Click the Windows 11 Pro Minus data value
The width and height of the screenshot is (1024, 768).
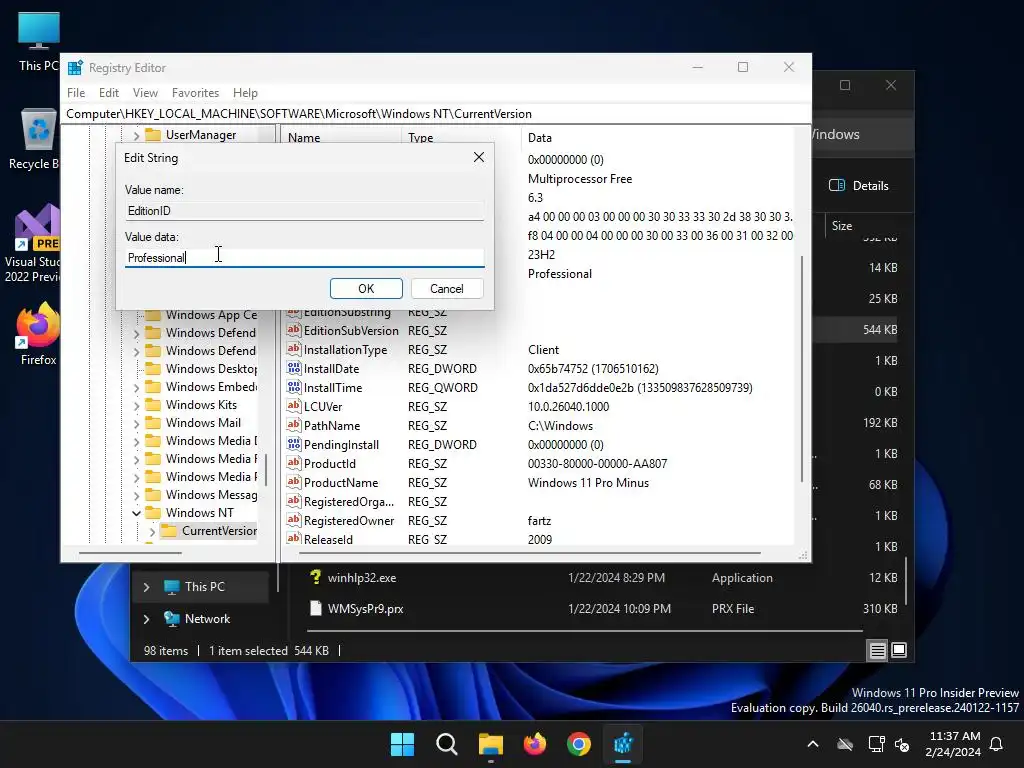tap(588, 483)
